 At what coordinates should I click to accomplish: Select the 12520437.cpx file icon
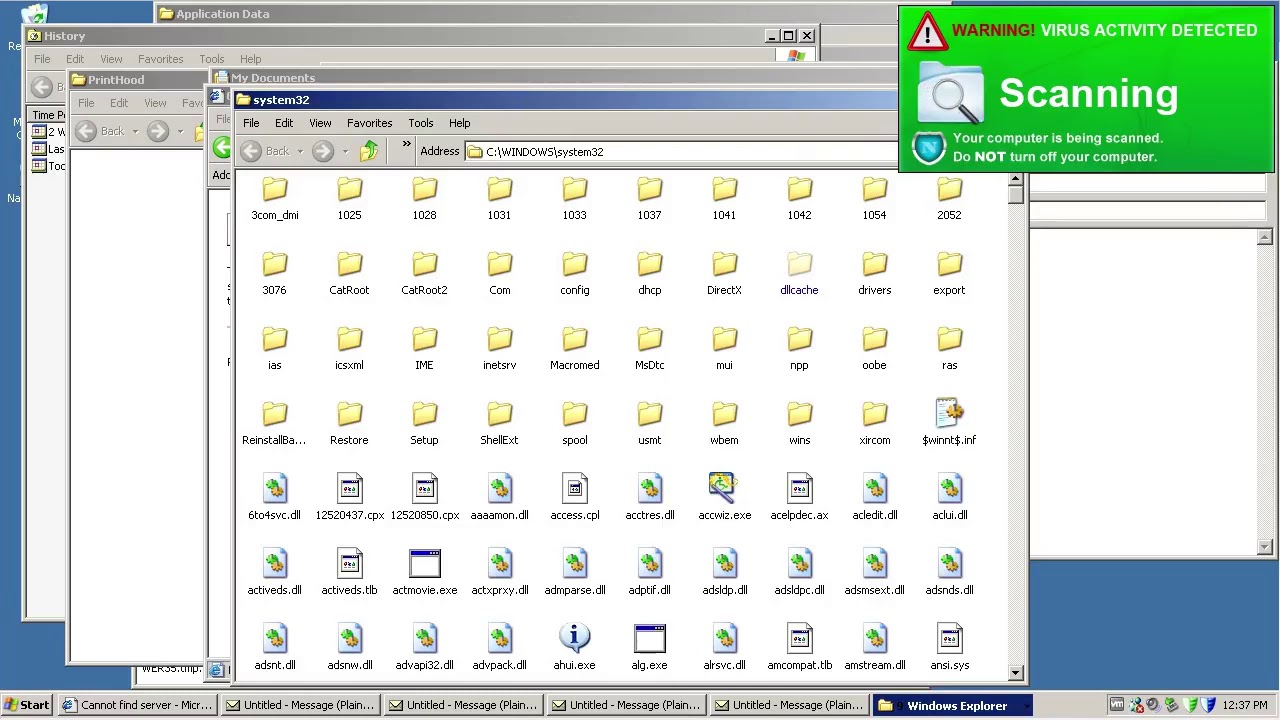click(x=349, y=489)
